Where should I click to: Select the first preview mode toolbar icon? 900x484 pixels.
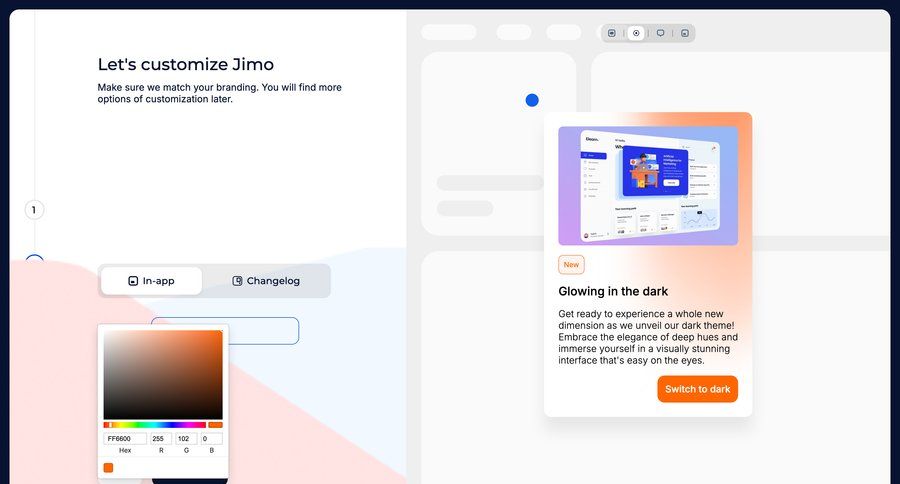coord(612,33)
